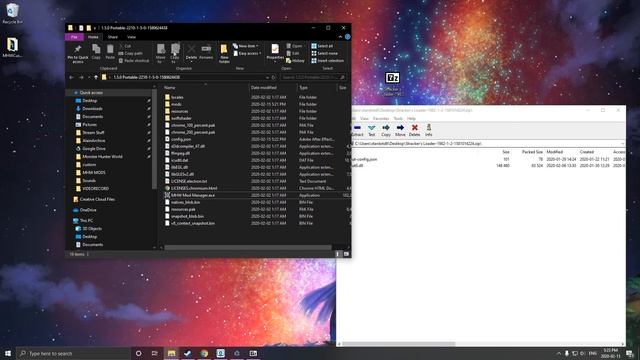The width and height of the screenshot is (640, 360).
Task: Switch Explorer to large icons view in status bar
Action: (x=346, y=254)
